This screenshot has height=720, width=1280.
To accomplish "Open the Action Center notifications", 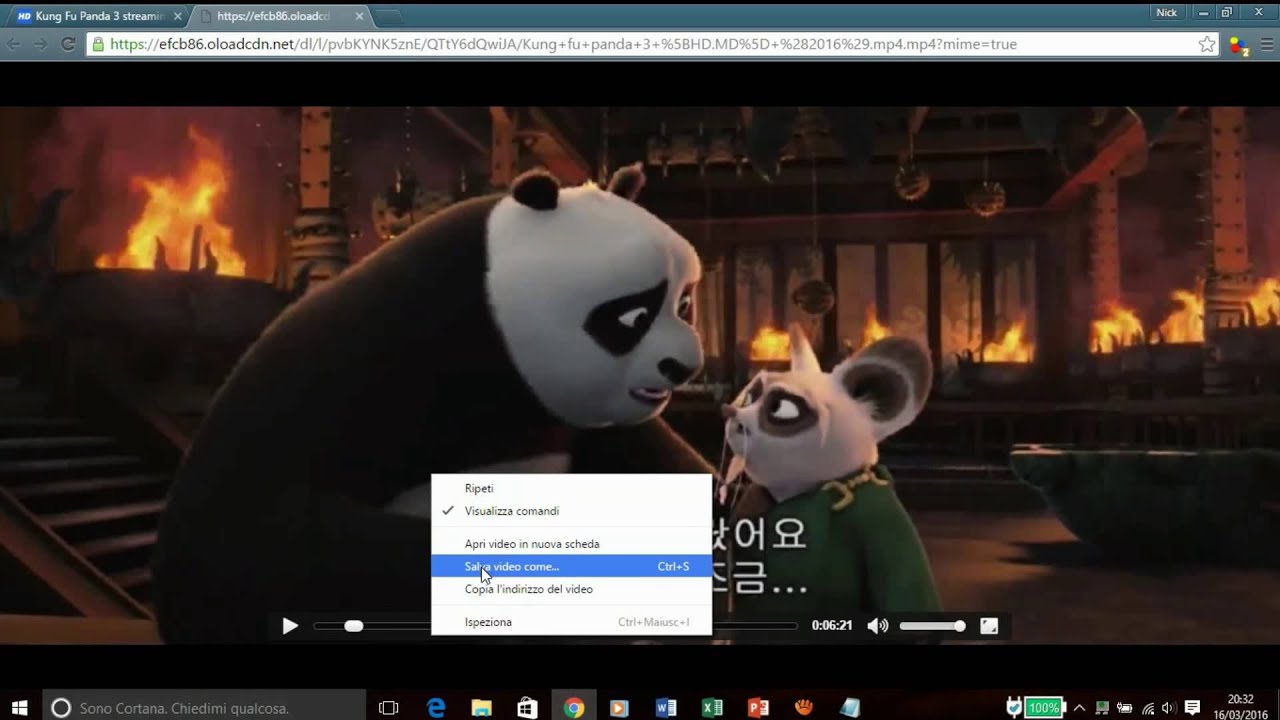I will click(1192, 708).
